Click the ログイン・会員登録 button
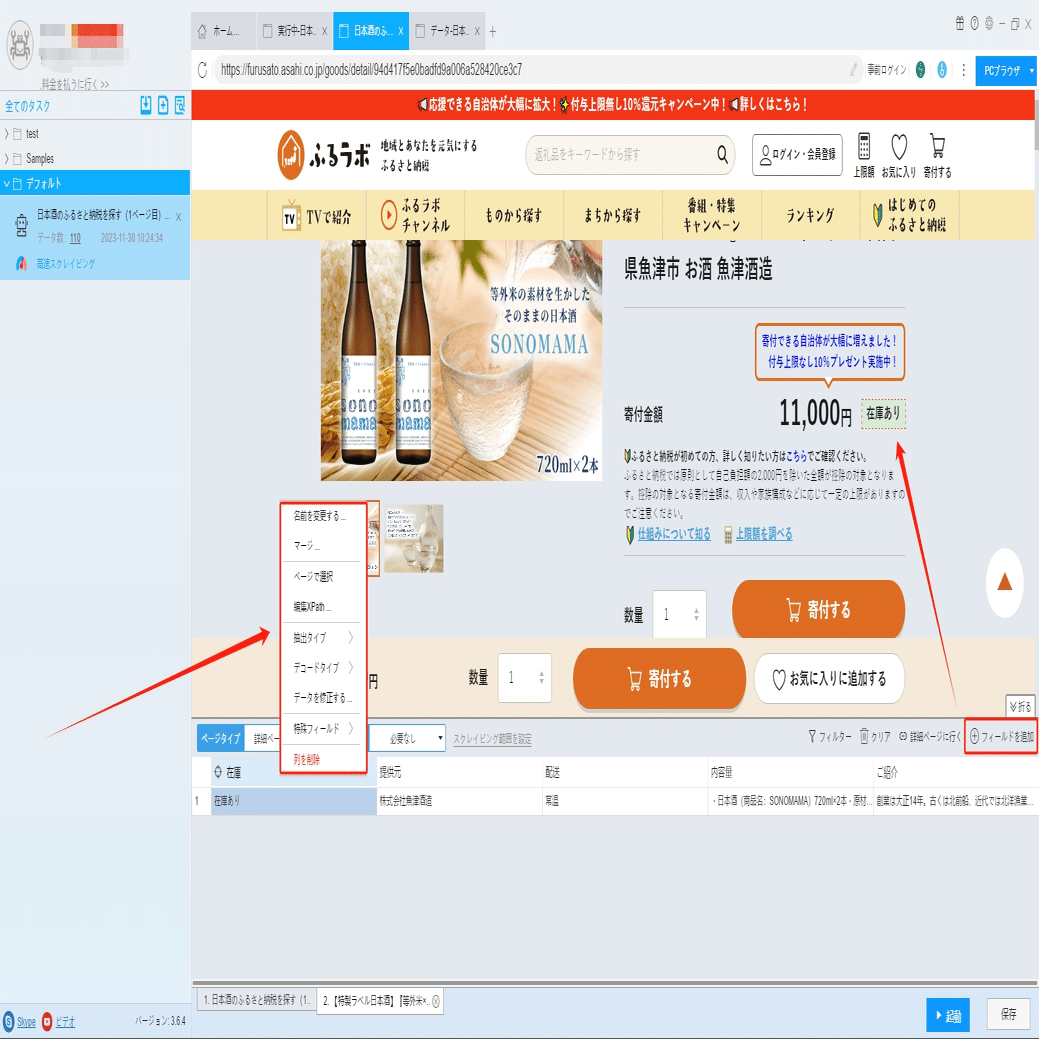The width and height of the screenshot is (1039, 1039). click(797, 155)
